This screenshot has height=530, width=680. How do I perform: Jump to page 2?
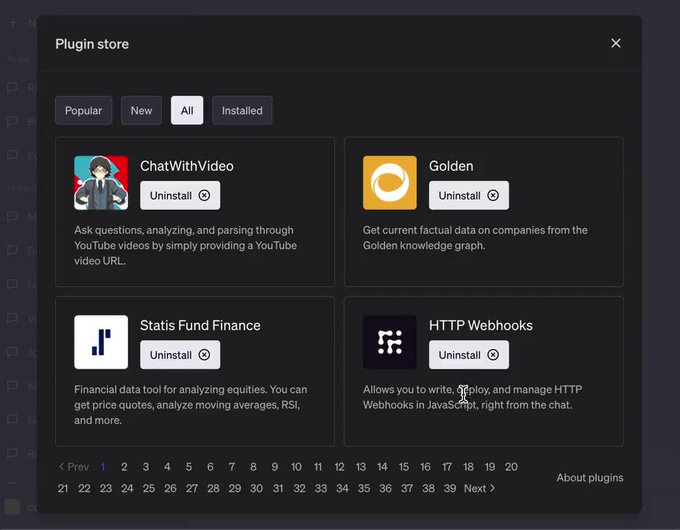[124, 467]
